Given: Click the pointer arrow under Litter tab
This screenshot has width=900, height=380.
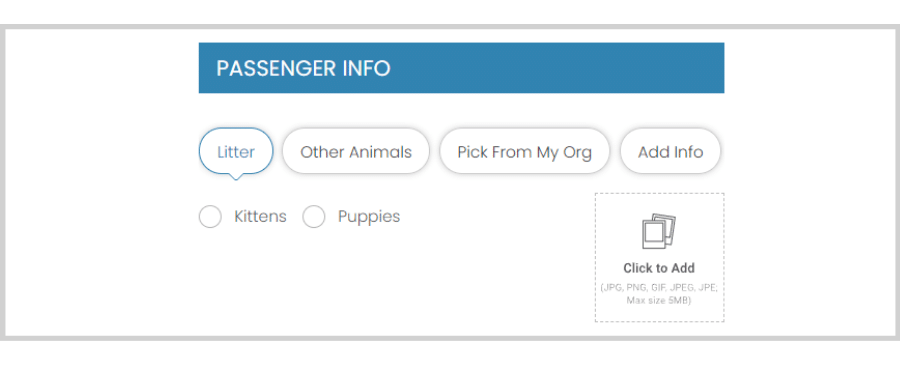Looking at the screenshot, I should (x=236, y=176).
